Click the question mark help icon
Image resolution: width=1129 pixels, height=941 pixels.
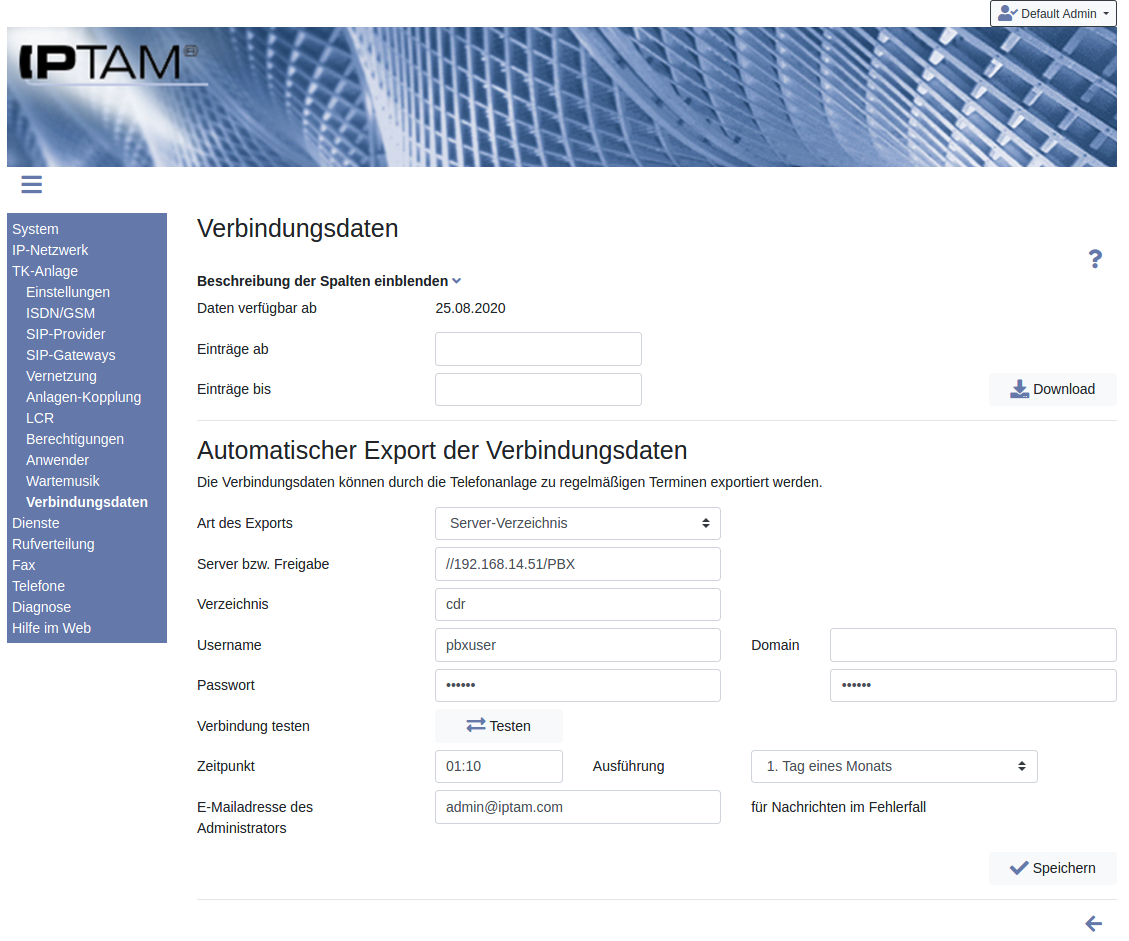pyautogui.click(x=1095, y=259)
